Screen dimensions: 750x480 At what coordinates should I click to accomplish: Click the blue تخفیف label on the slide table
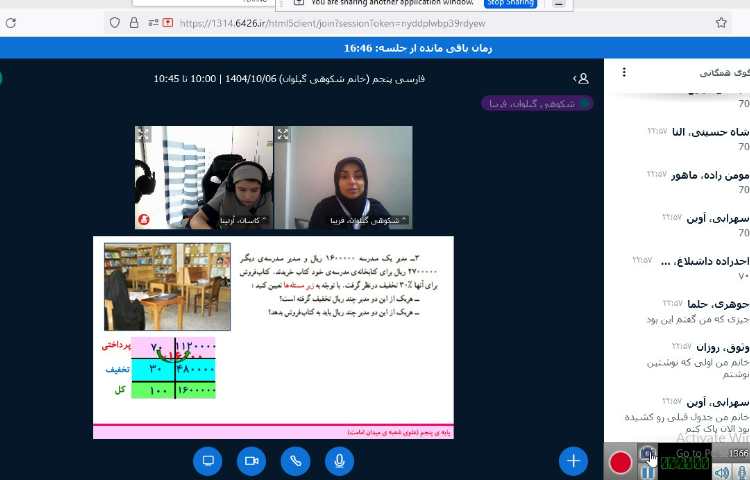click(117, 369)
